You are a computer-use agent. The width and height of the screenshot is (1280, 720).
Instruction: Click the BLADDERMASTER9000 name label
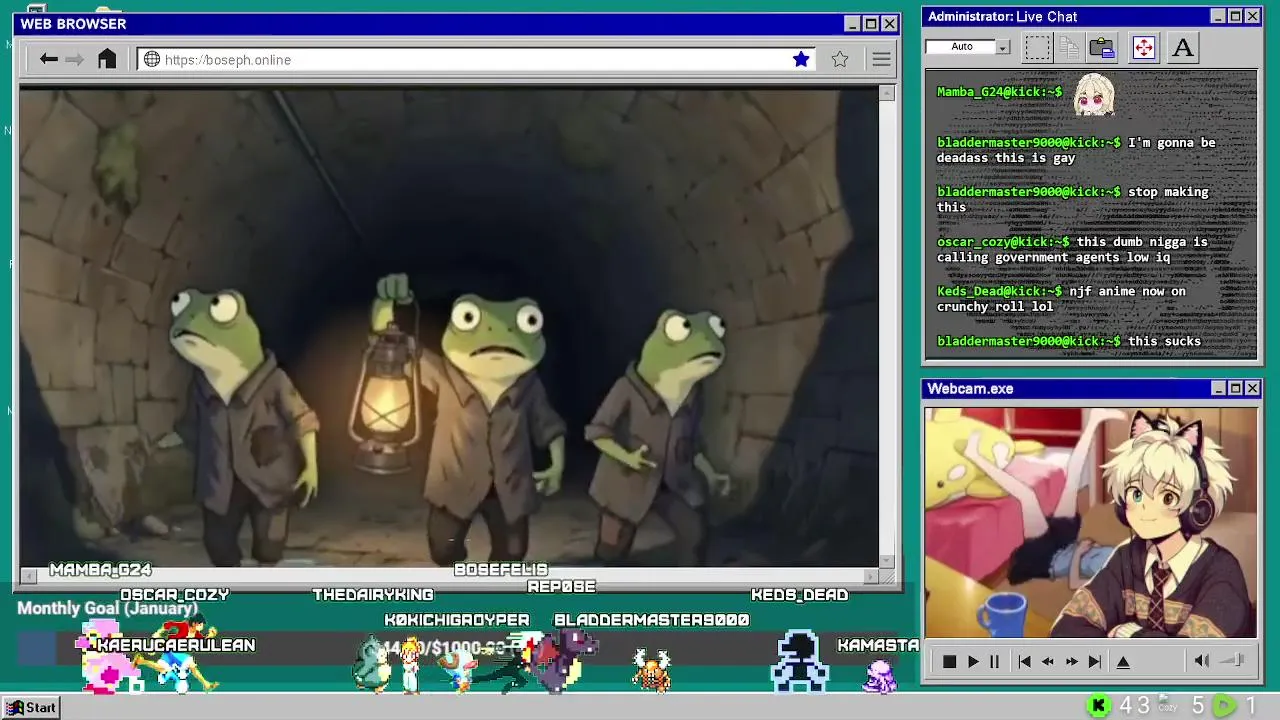[651, 620]
